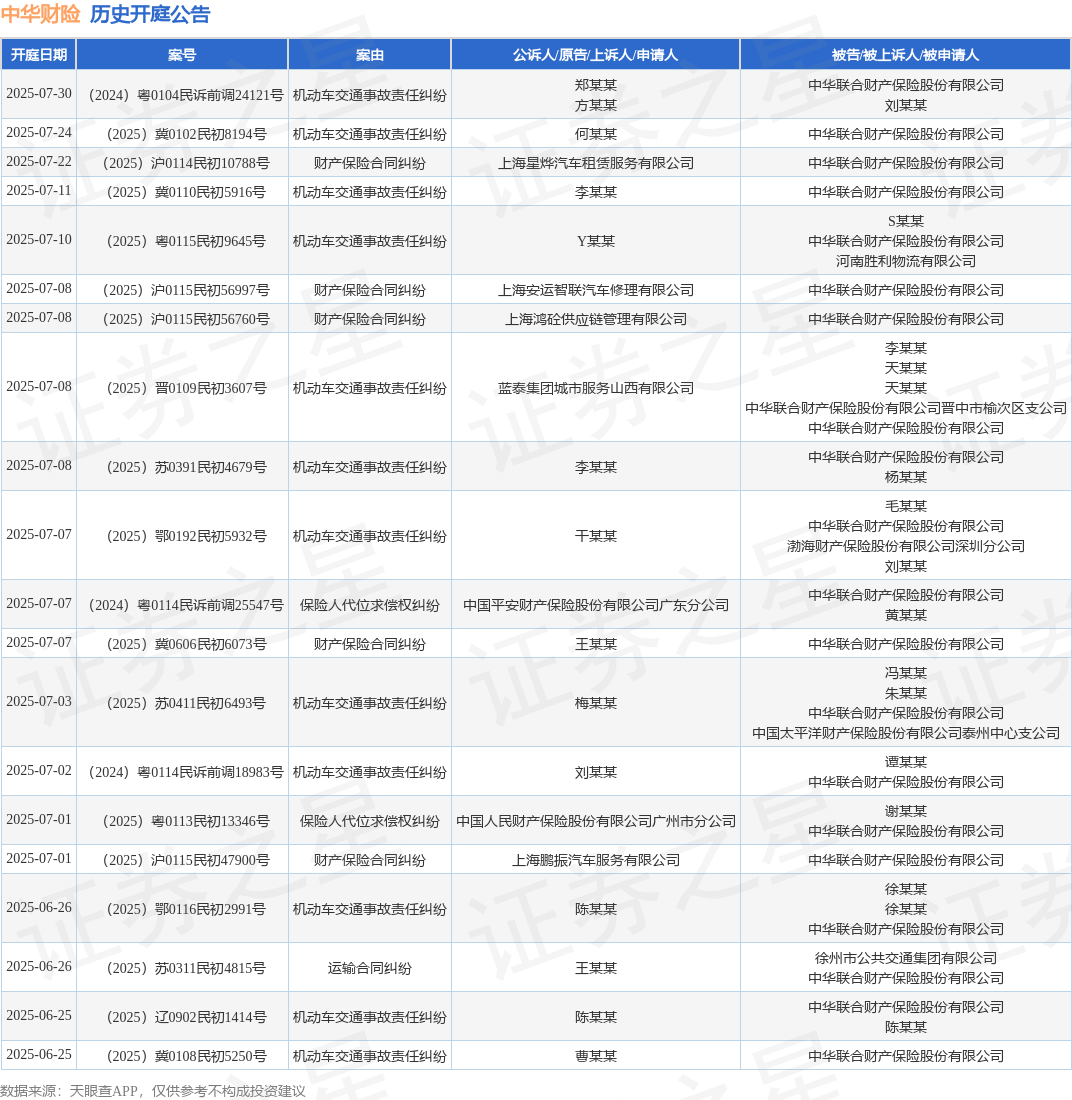The width and height of the screenshot is (1072, 1100).
Task: Select date cell 2025-07-02
Action: click(39, 770)
